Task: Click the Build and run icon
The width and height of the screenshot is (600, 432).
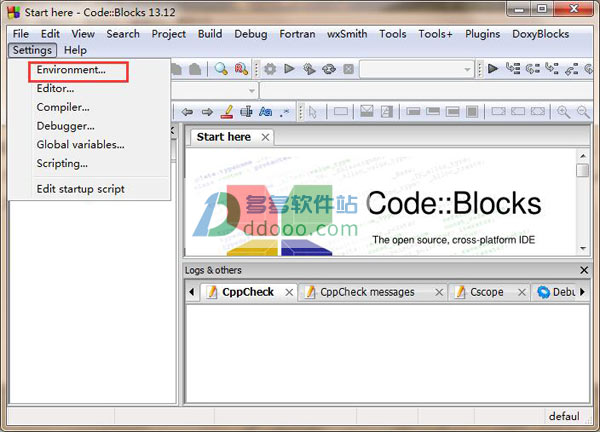Action: (309, 69)
